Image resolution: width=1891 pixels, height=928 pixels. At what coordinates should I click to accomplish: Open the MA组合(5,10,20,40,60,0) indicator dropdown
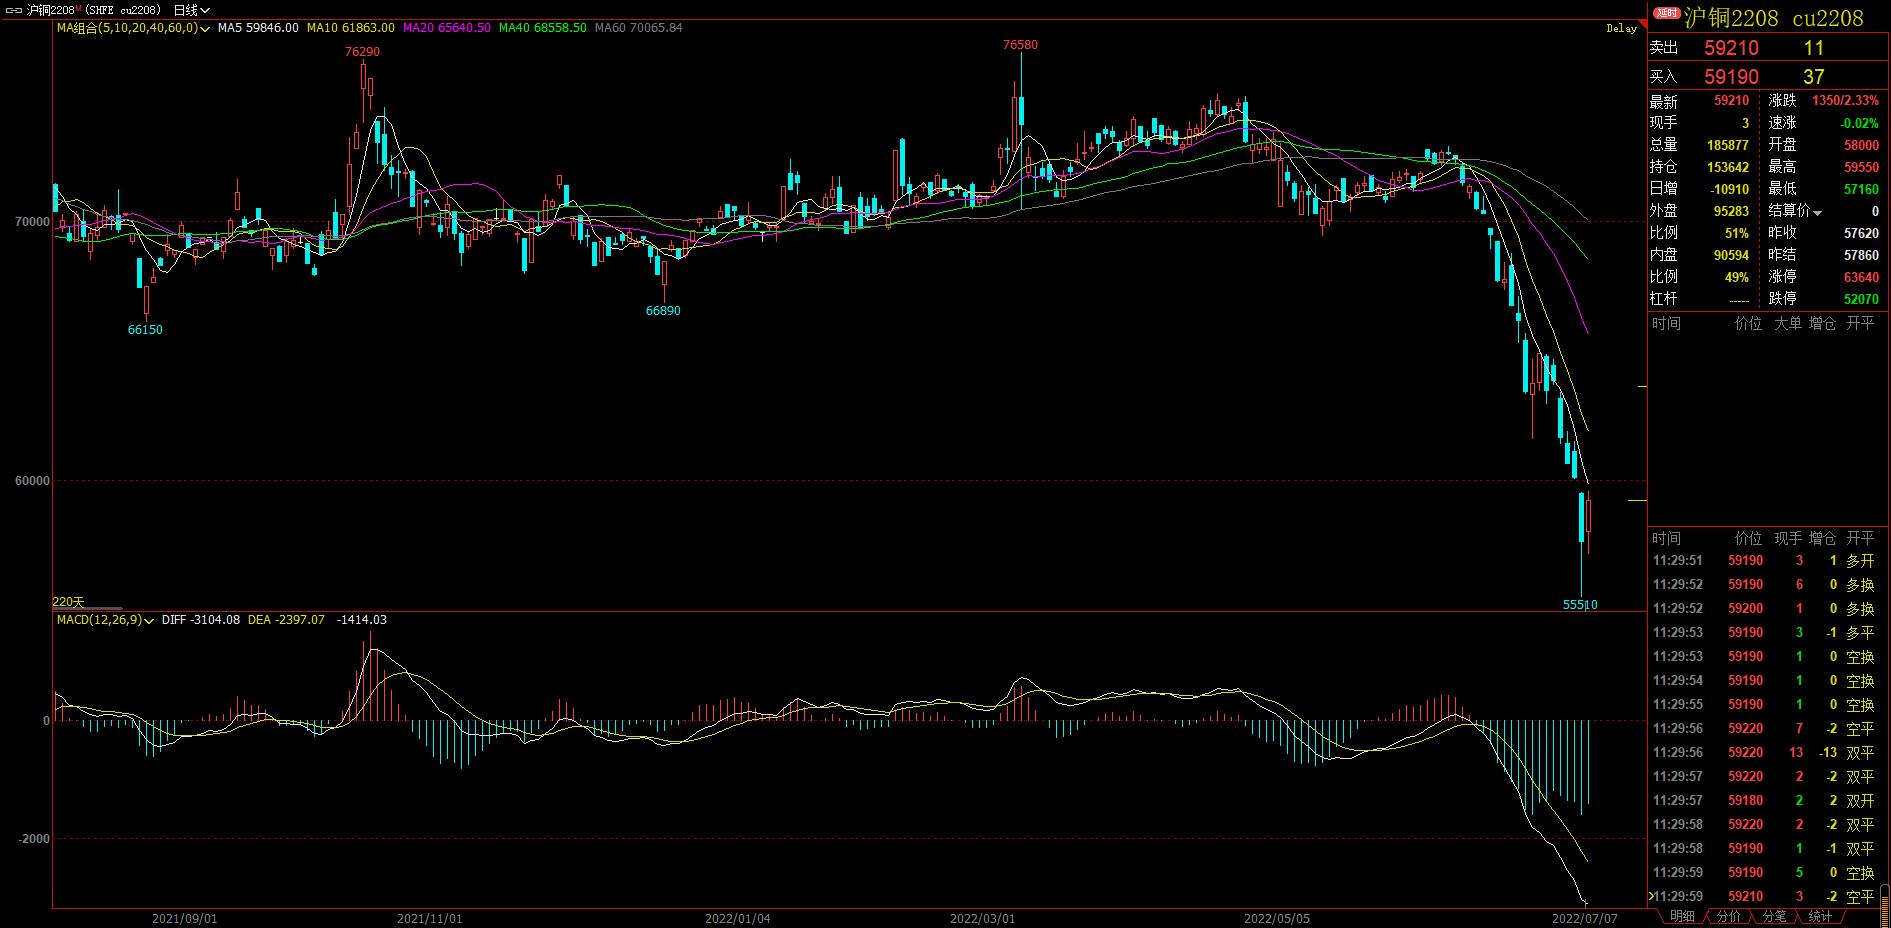133,28
